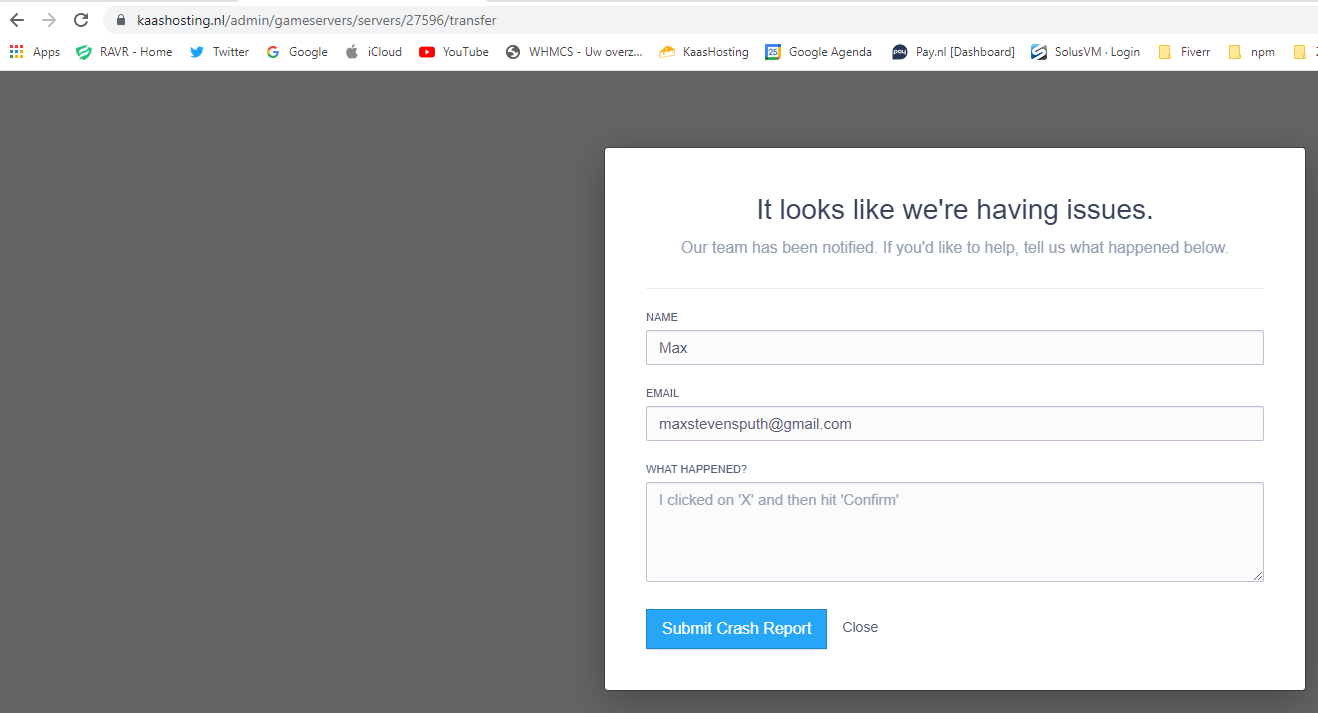Viewport: 1318px width, 713px height.
Task: Click the Name input field
Action: coord(954,348)
